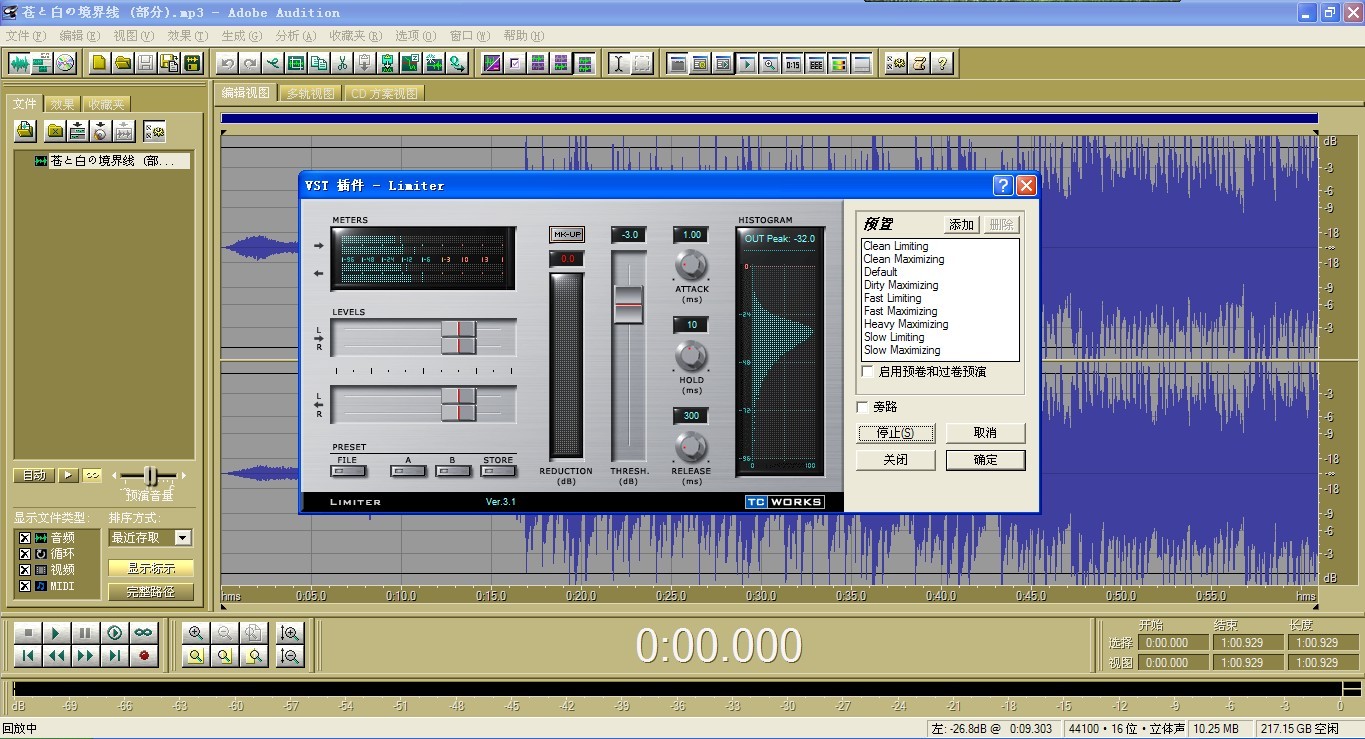
Task: Click the copy icon in the toolbar
Action: click(319, 63)
